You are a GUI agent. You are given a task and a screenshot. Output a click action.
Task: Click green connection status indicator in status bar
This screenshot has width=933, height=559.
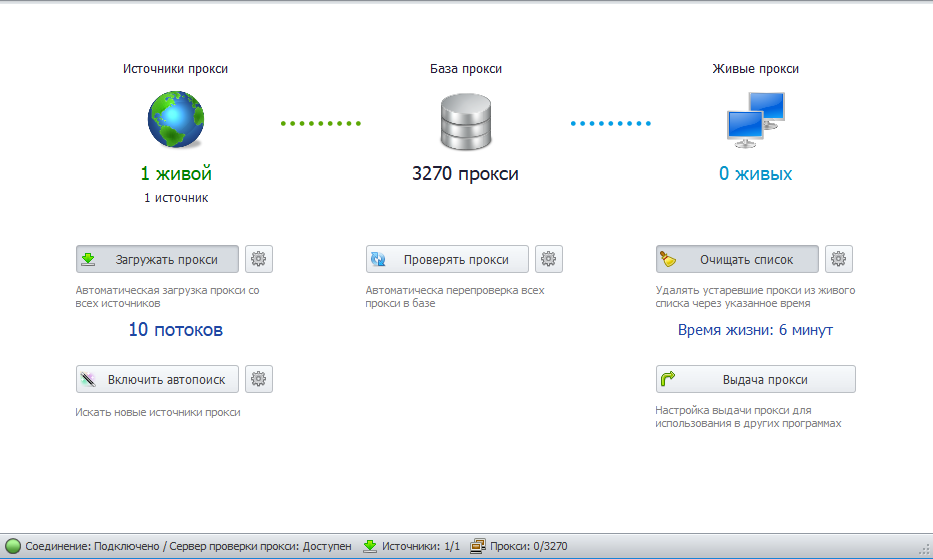[13, 546]
